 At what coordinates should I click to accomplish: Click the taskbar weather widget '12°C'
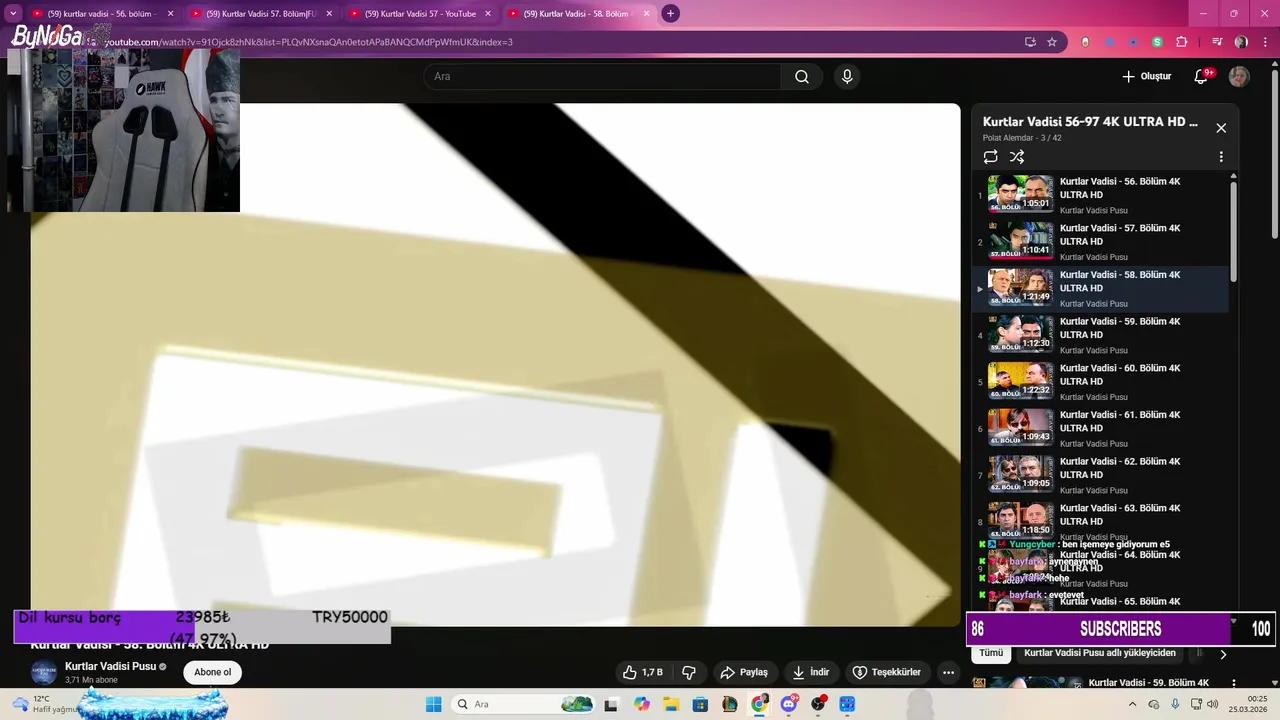pos(45,704)
